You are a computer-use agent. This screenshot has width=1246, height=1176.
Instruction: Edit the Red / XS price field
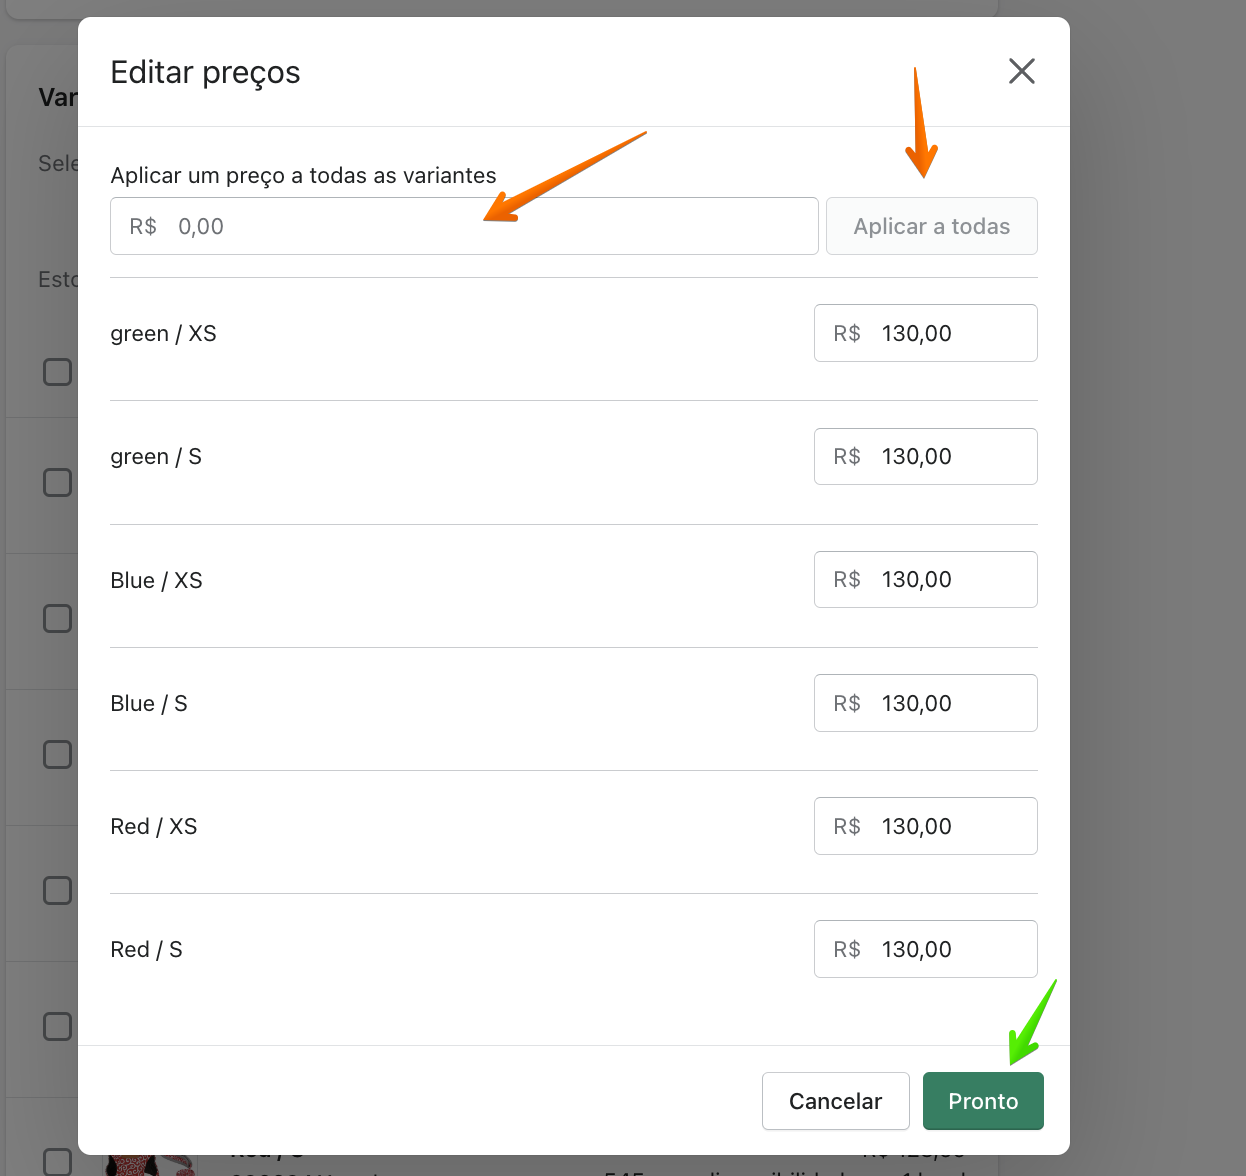click(x=925, y=826)
